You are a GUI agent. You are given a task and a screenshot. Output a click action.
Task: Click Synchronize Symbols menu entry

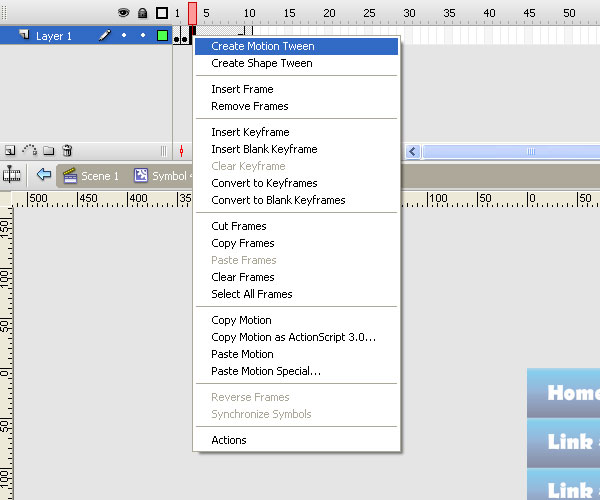pos(297,414)
